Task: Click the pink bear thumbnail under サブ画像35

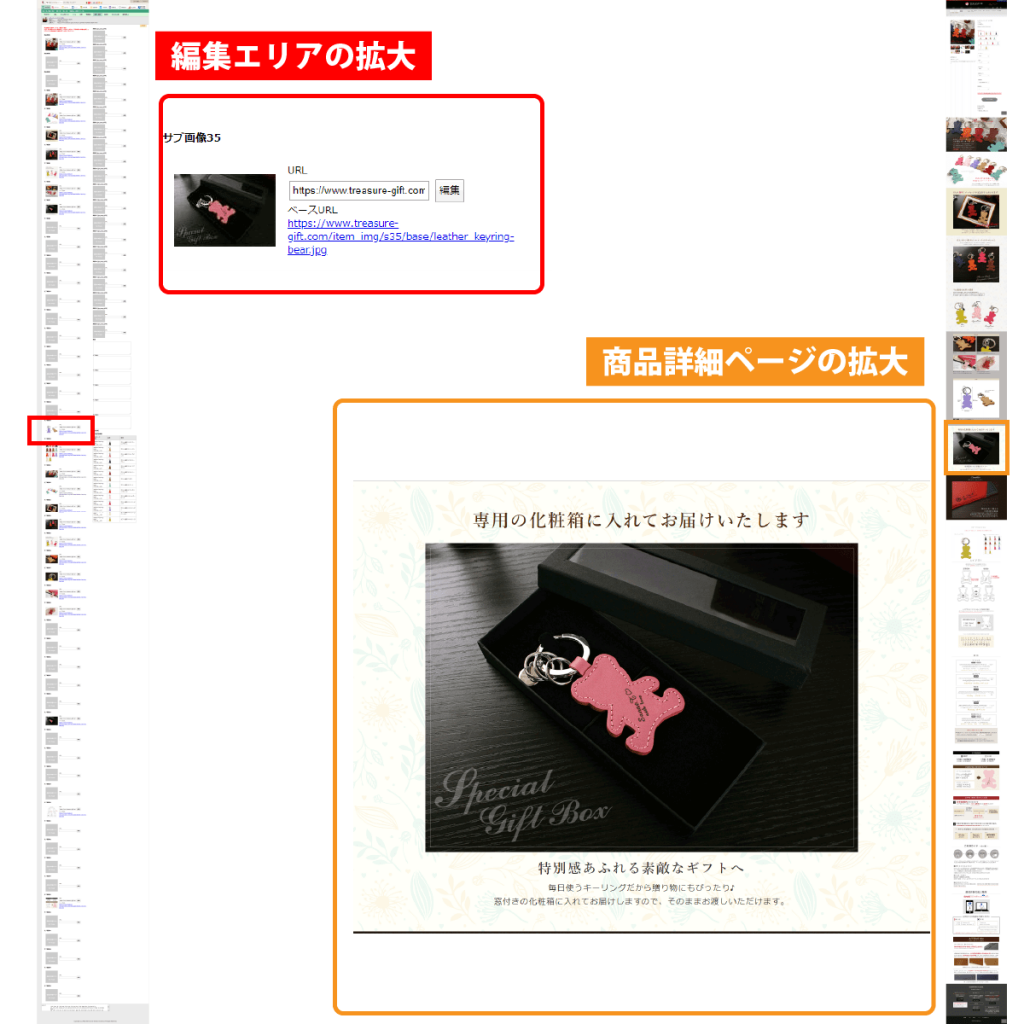Action: (x=224, y=210)
